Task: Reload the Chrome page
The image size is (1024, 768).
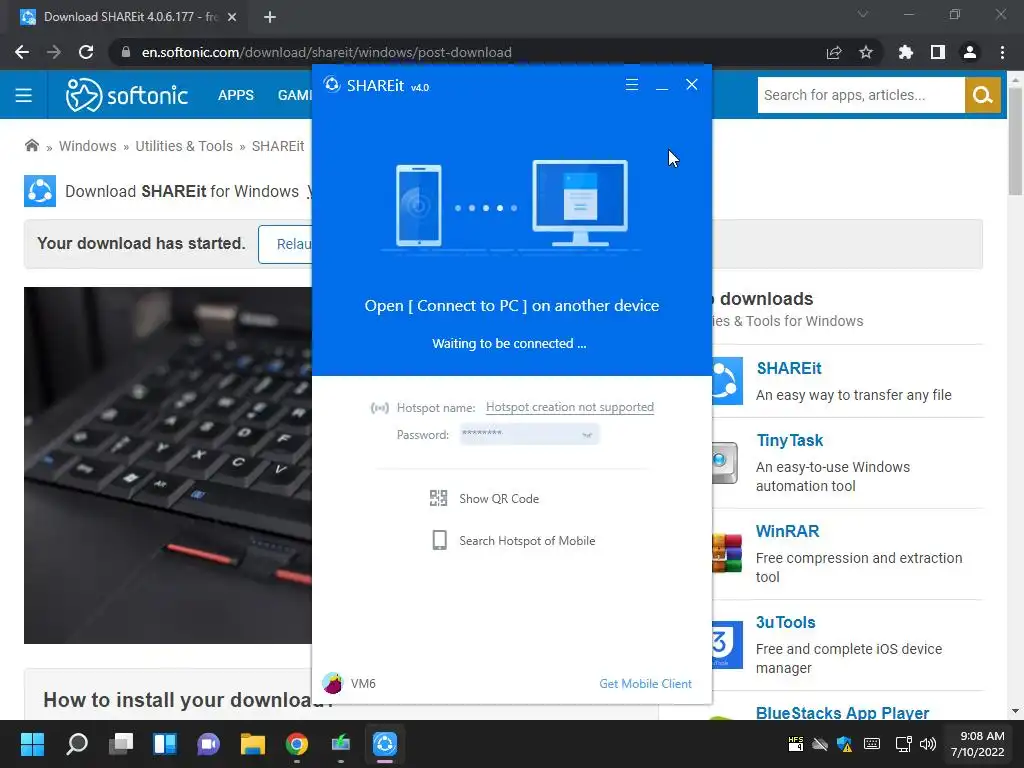Action: (86, 52)
